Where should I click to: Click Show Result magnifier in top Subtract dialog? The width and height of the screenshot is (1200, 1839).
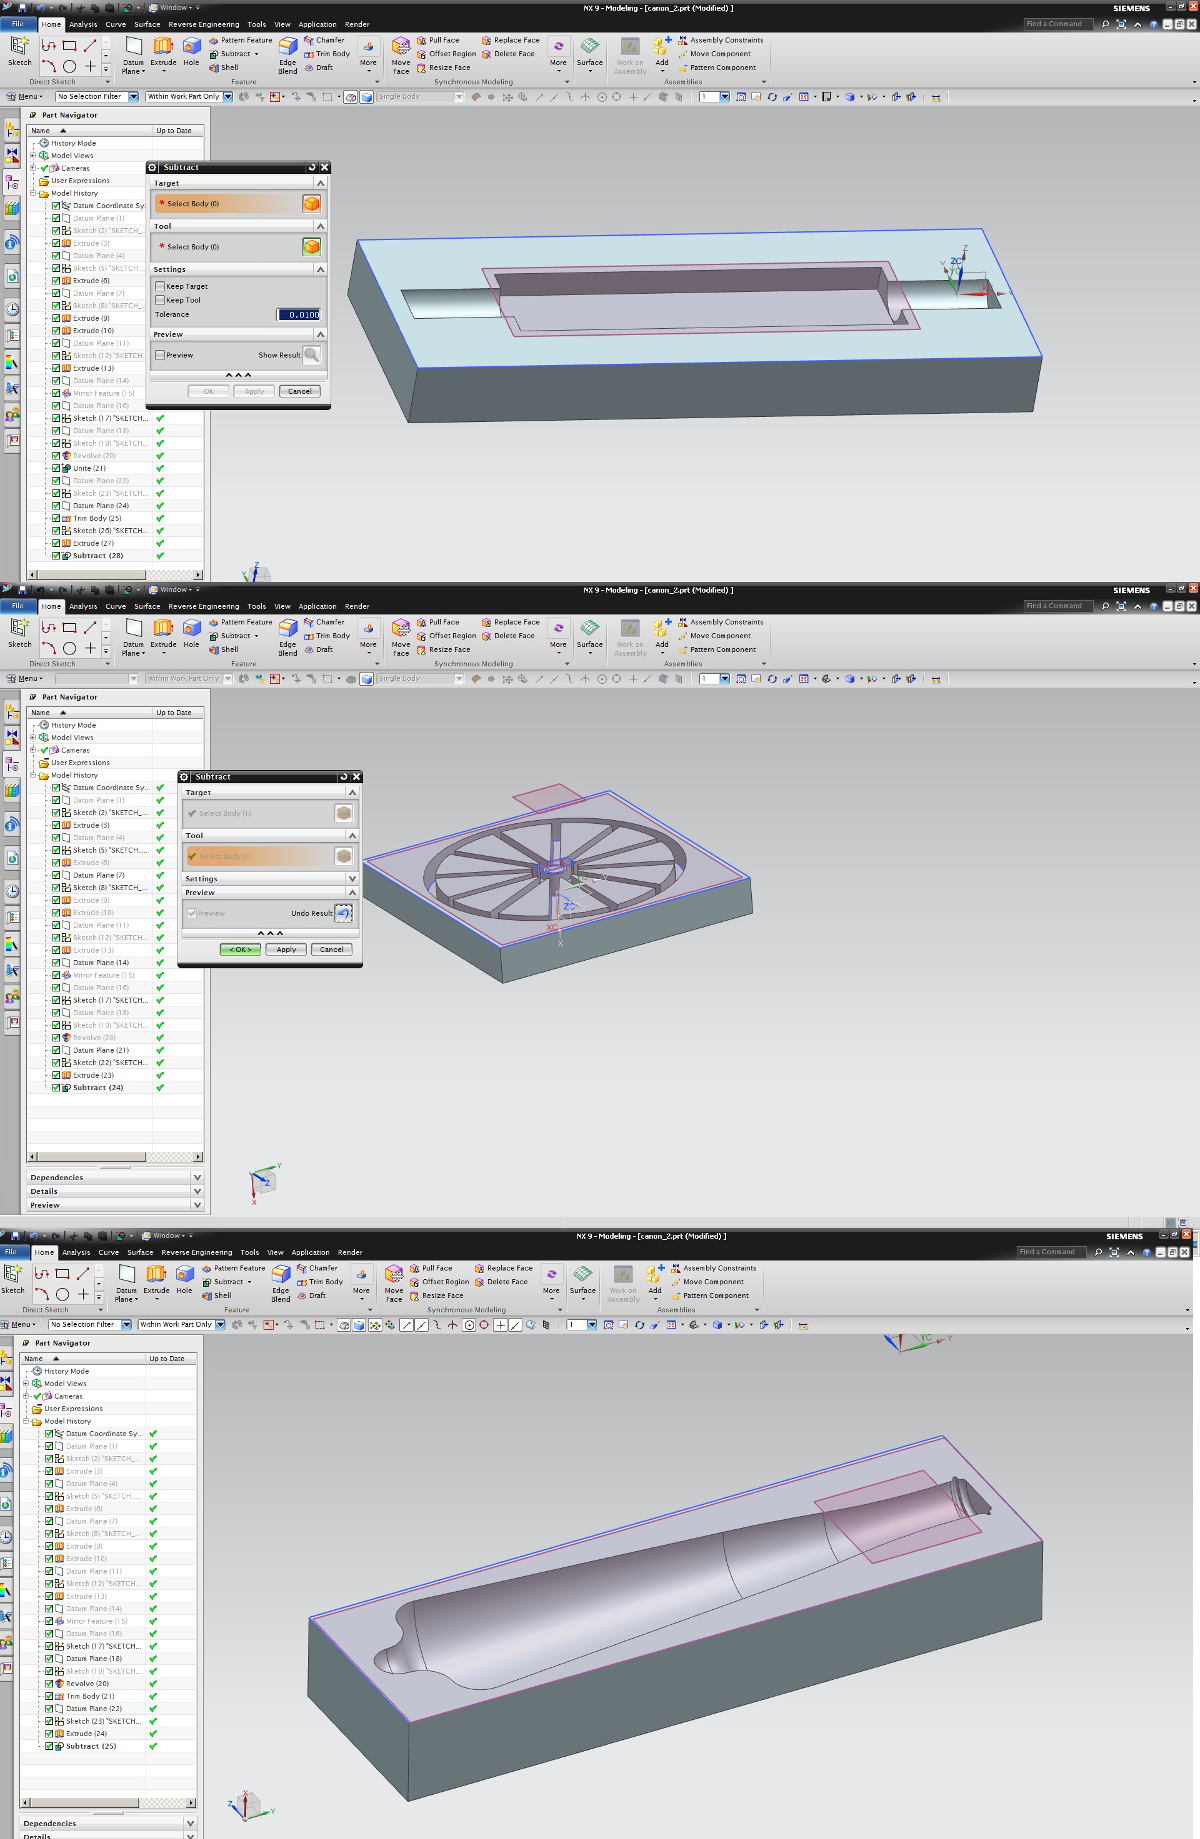click(312, 355)
